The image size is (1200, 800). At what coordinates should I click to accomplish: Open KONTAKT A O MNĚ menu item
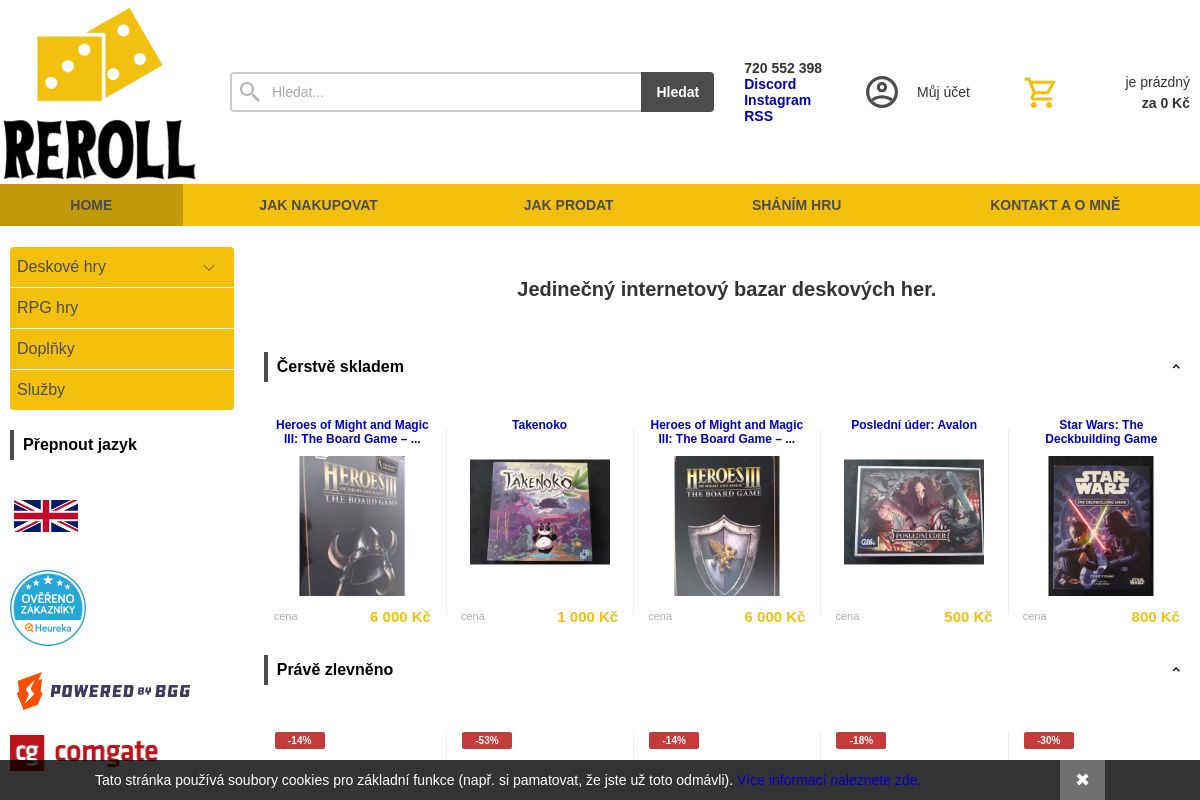pyautogui.click(x=1055, y=205)
